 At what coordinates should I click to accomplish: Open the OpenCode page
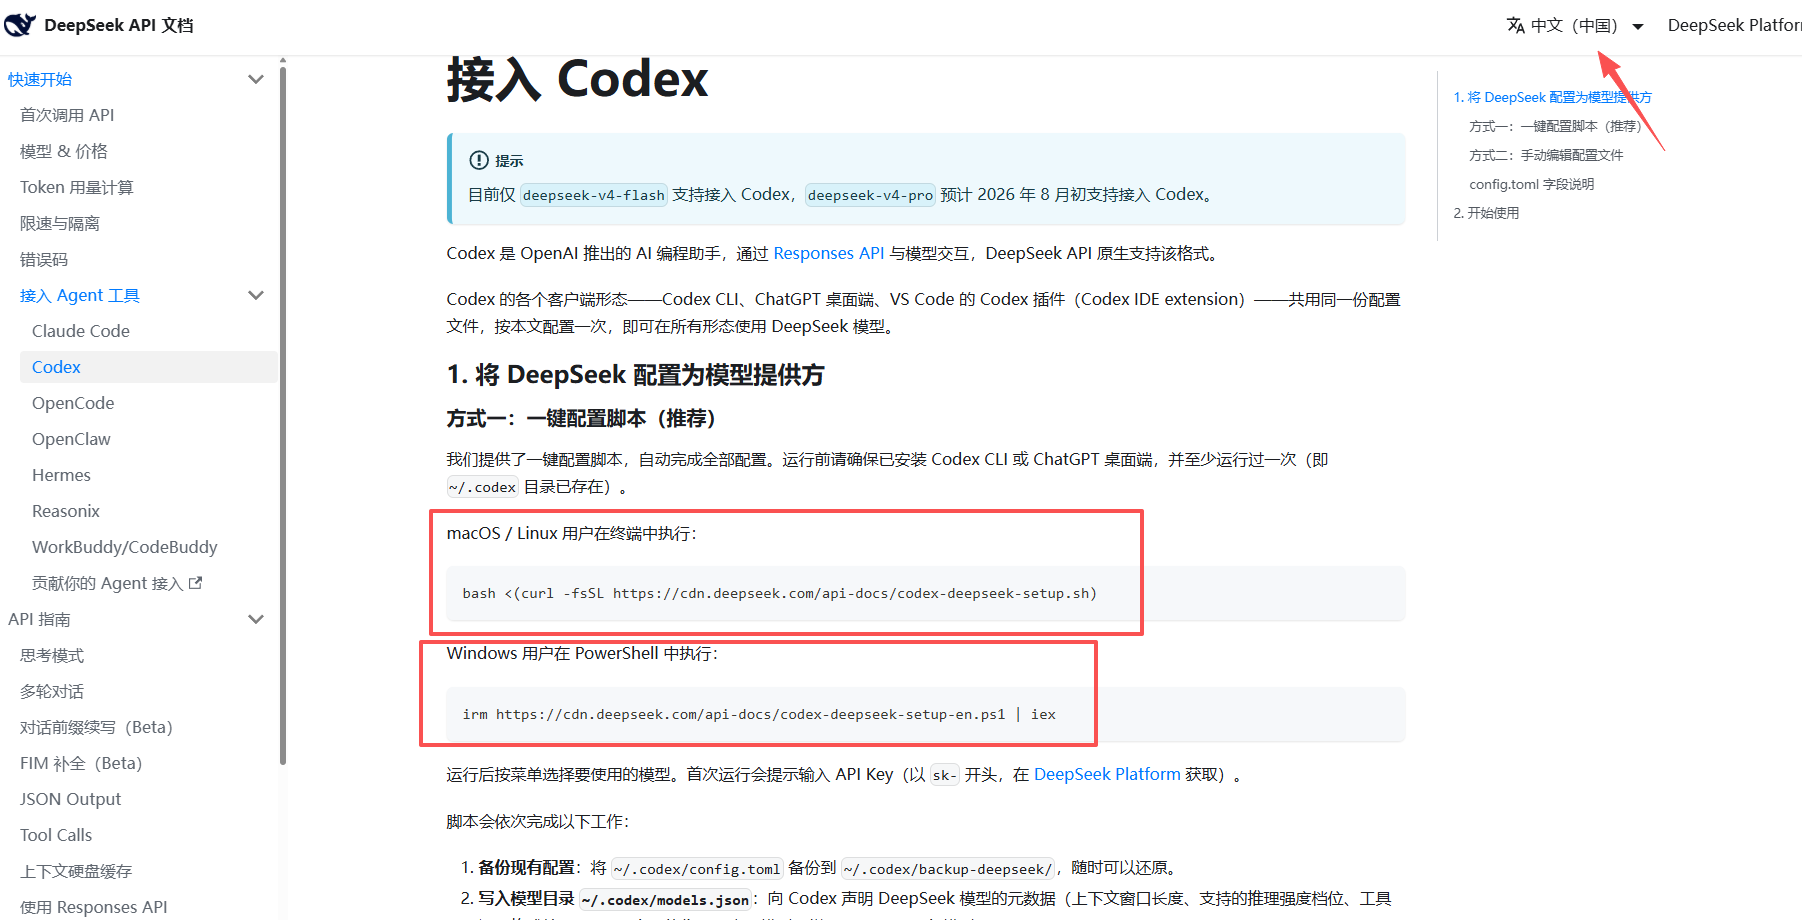(x=73, y=403)
